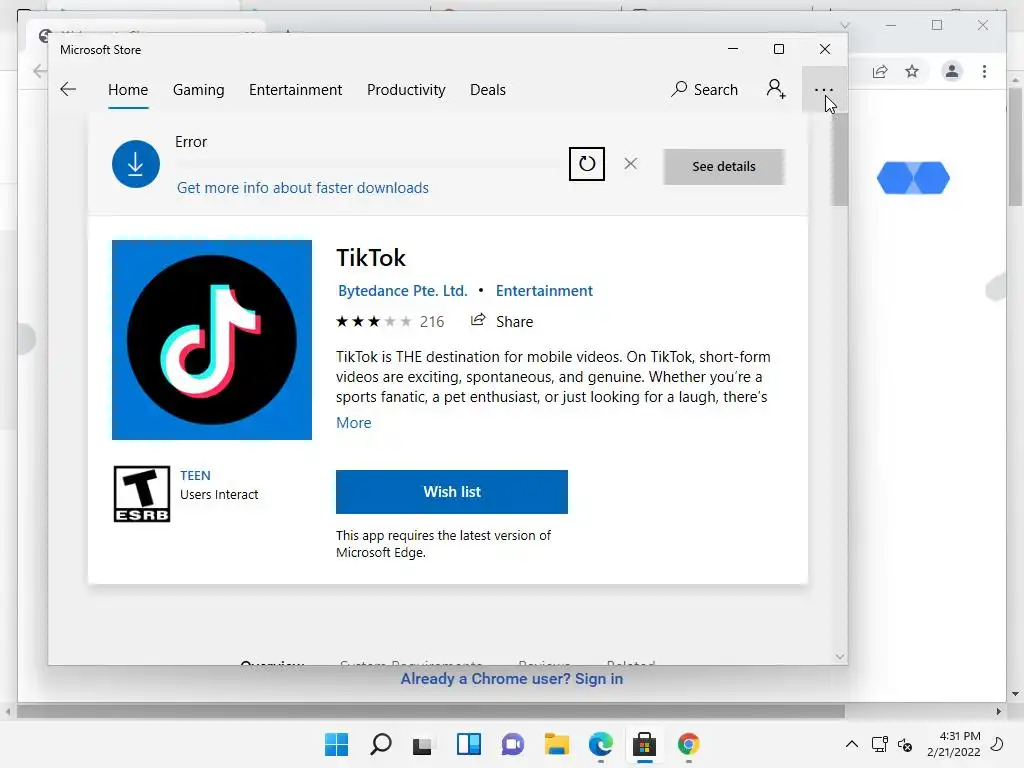Screen dimensions: 1024x768
Task: Open taskbar Search icon
Action: click(x=381, y=744)
